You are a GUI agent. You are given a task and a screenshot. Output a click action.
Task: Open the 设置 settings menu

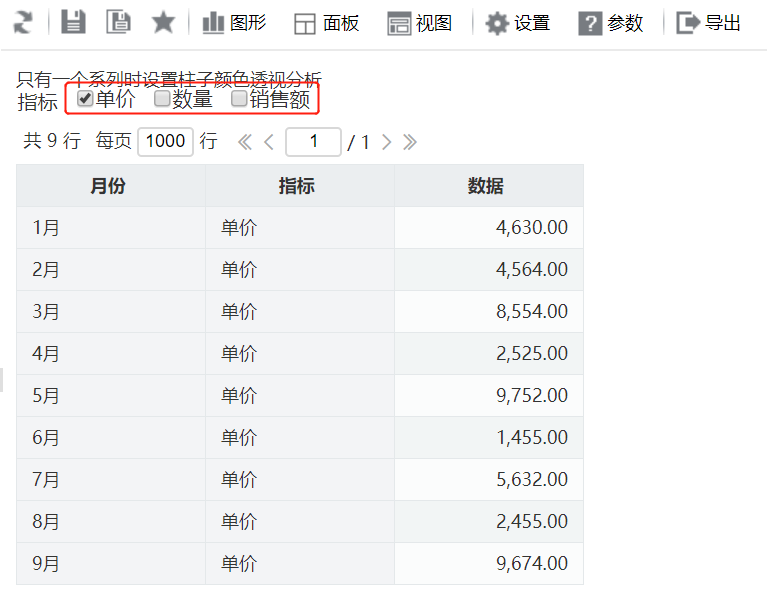[518, 23]
